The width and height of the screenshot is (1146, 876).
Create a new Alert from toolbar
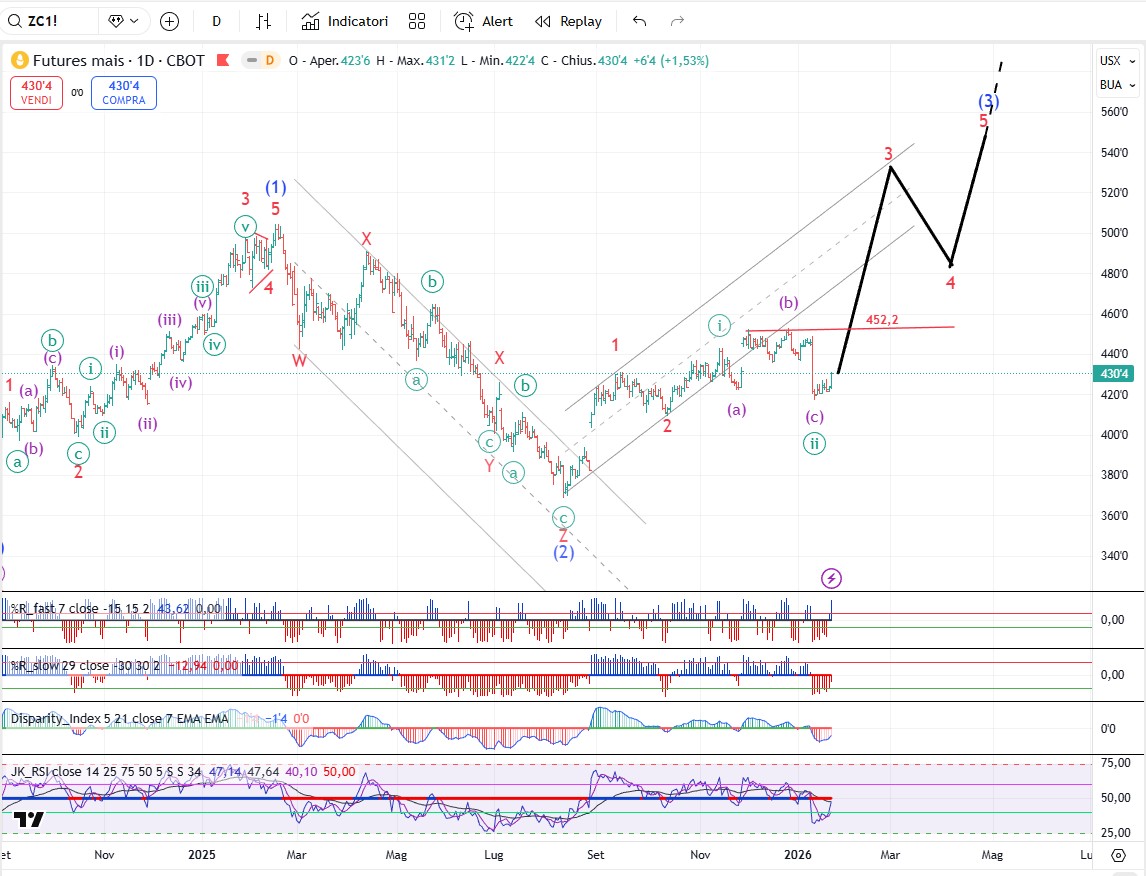pyautogui.click(x=483, y=21)
